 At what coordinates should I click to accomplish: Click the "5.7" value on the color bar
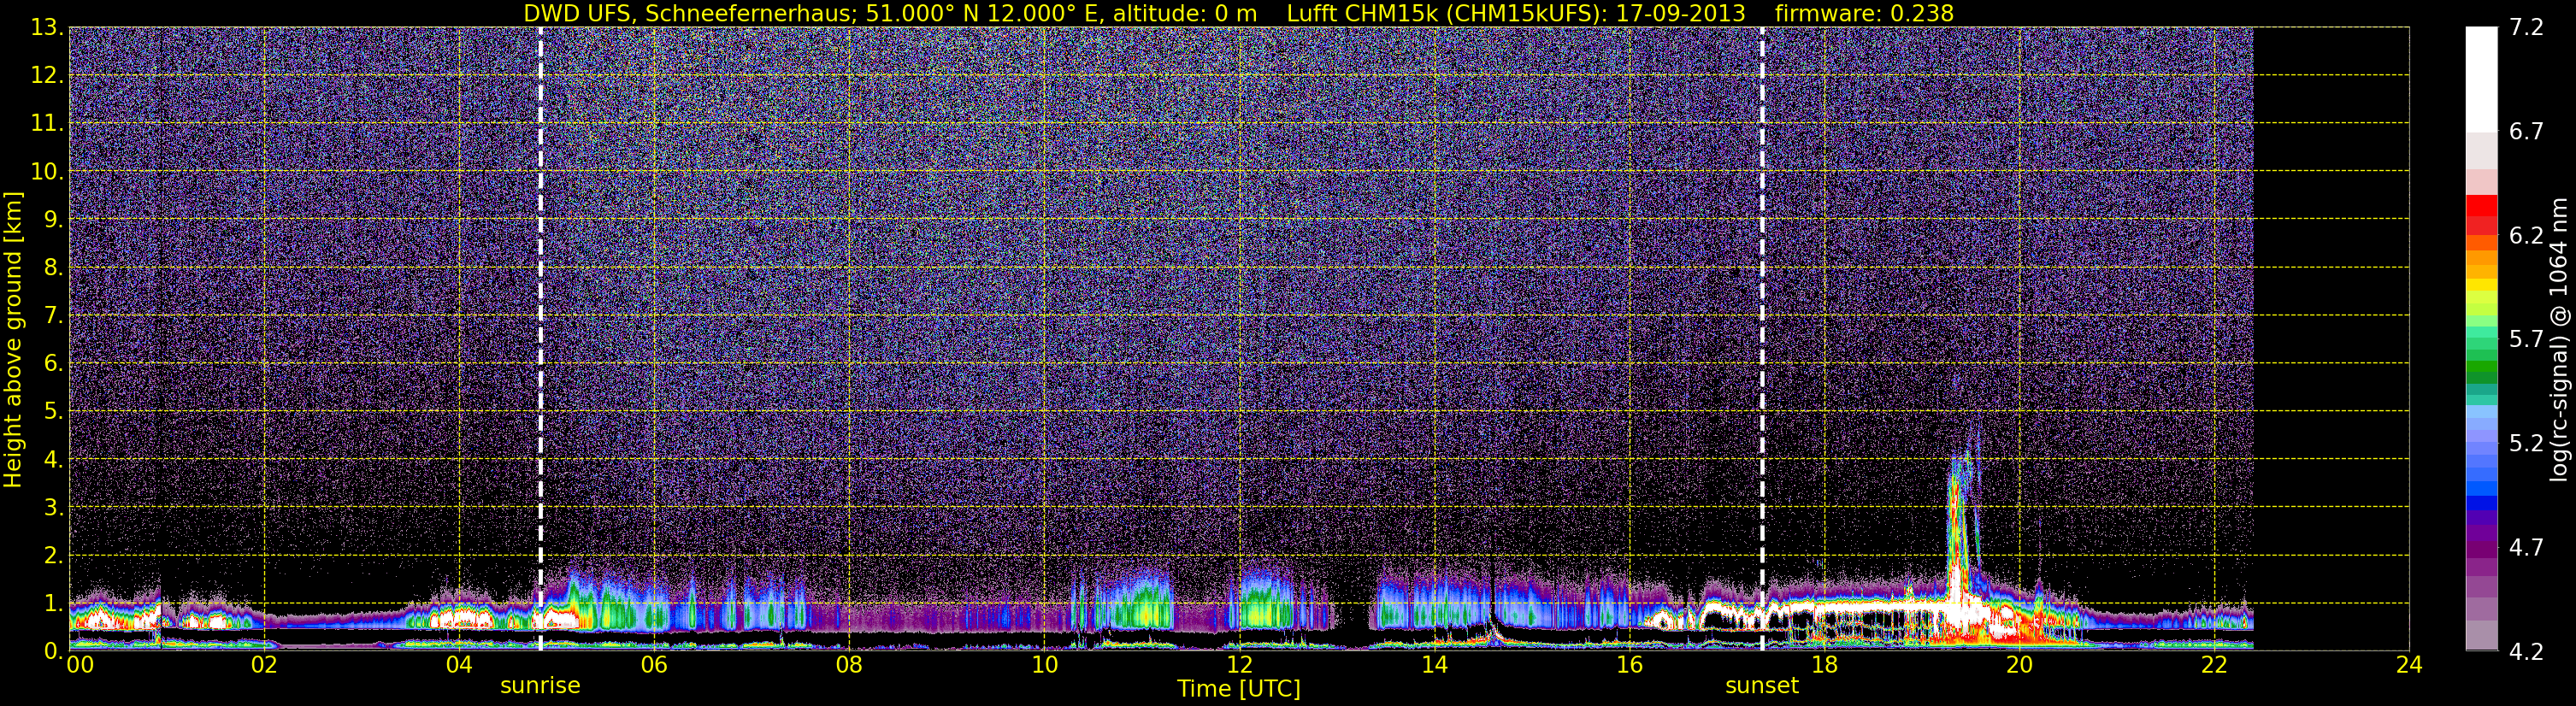[x=2526, y=340]
